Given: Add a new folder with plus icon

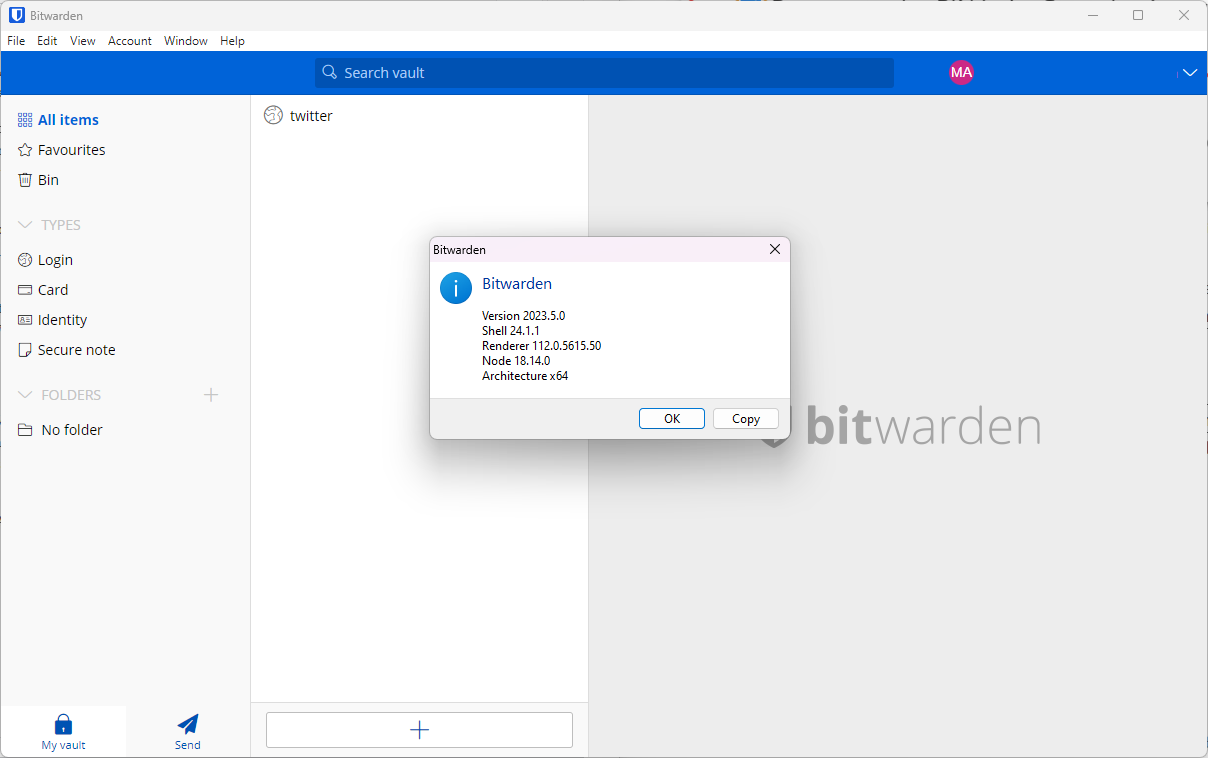Looking at the screenshot, I should coord(211,395).
